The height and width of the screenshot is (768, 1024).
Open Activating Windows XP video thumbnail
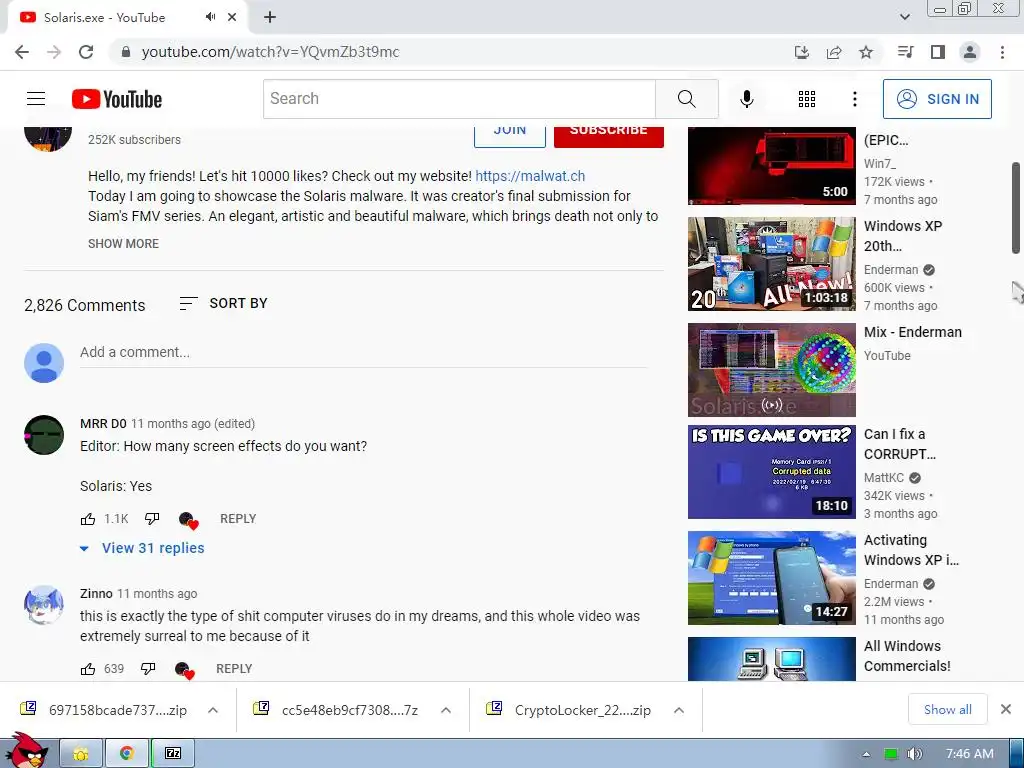tap(771, 578)
